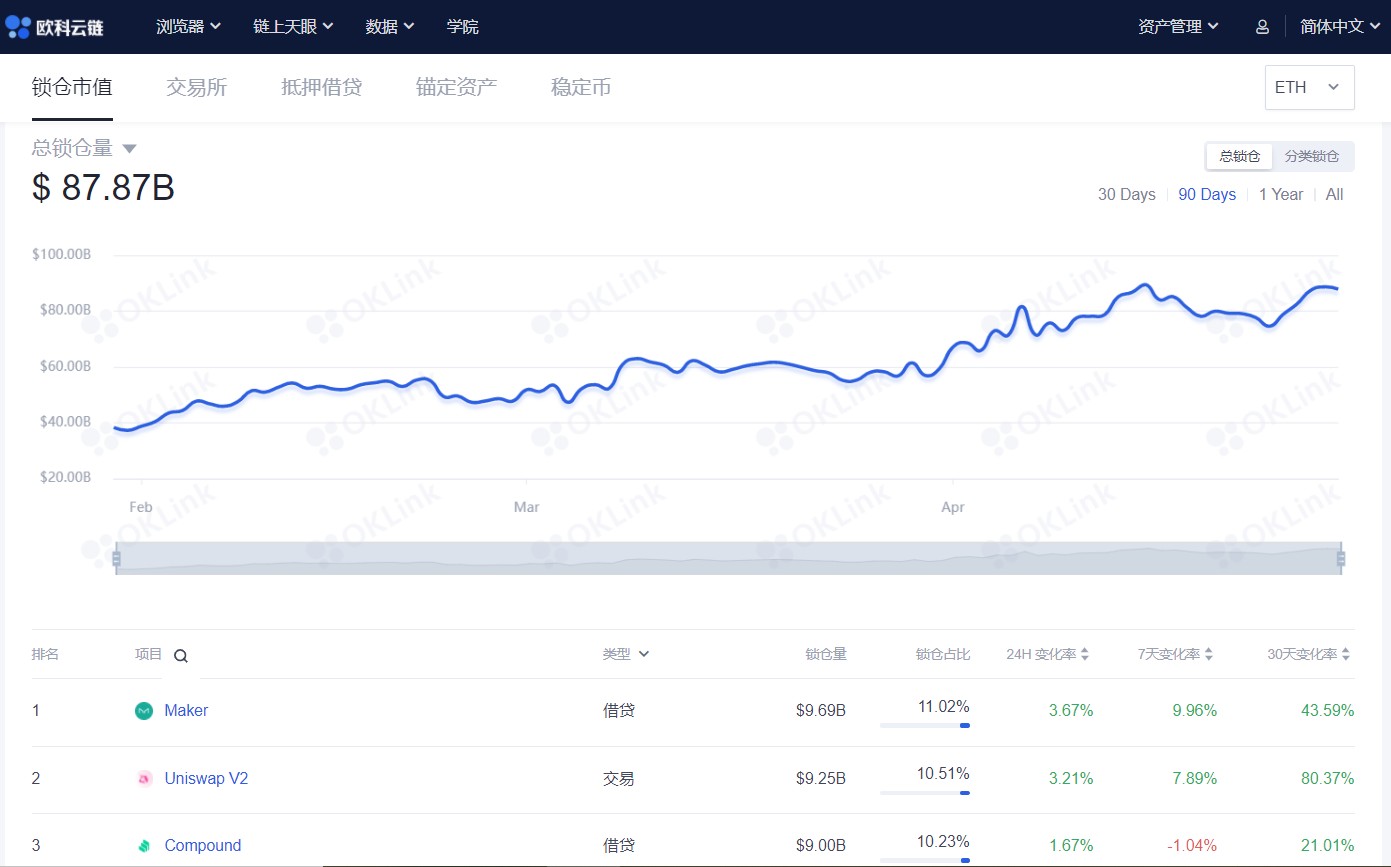Image resolution: width=1391 pixels, height=867 pixels.
Task: Click the $100.00B y-axis label
Action: 62,255
